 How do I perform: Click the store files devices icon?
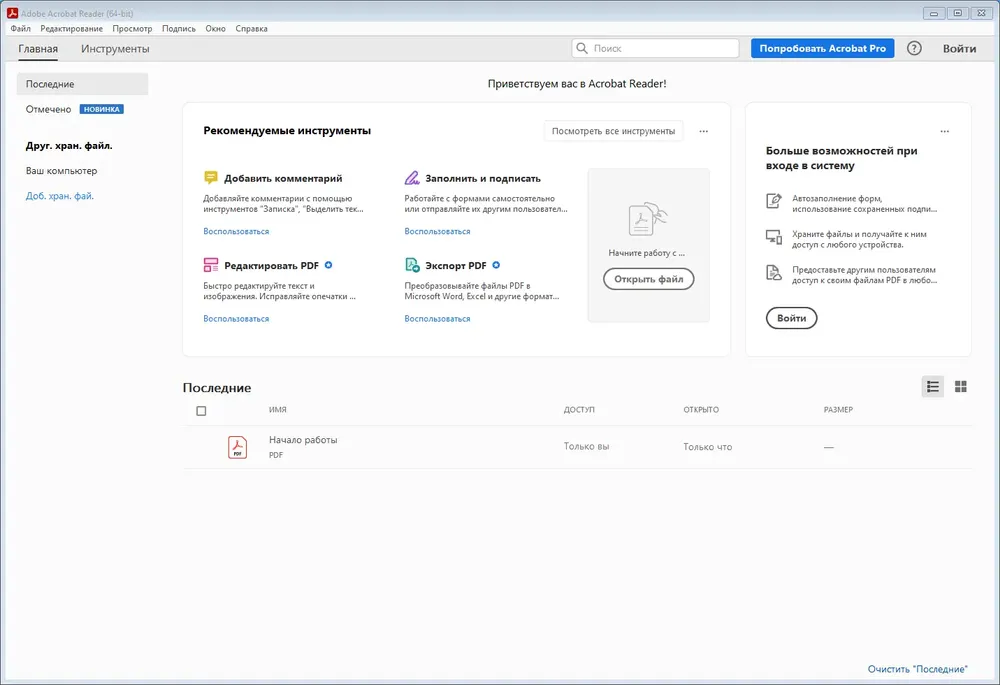pos(774,237)
